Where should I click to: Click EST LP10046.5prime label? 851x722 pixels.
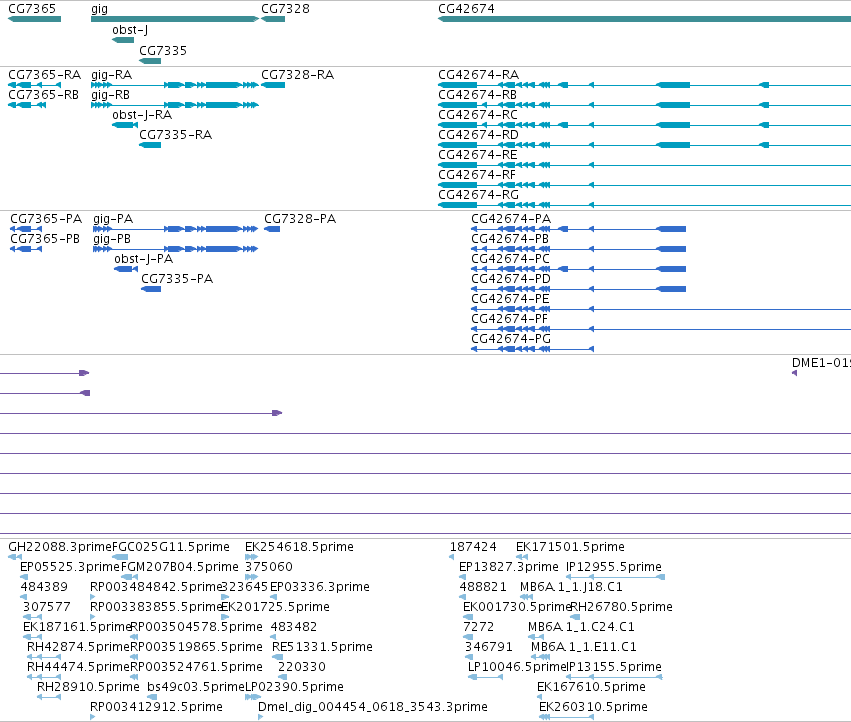518,667
